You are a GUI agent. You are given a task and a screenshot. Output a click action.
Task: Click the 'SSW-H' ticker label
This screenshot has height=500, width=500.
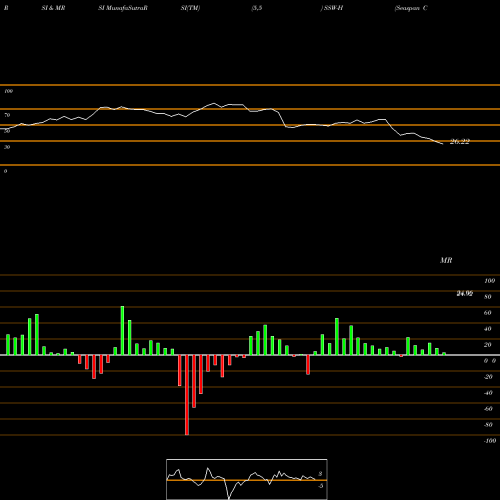(x=333, y=8)
